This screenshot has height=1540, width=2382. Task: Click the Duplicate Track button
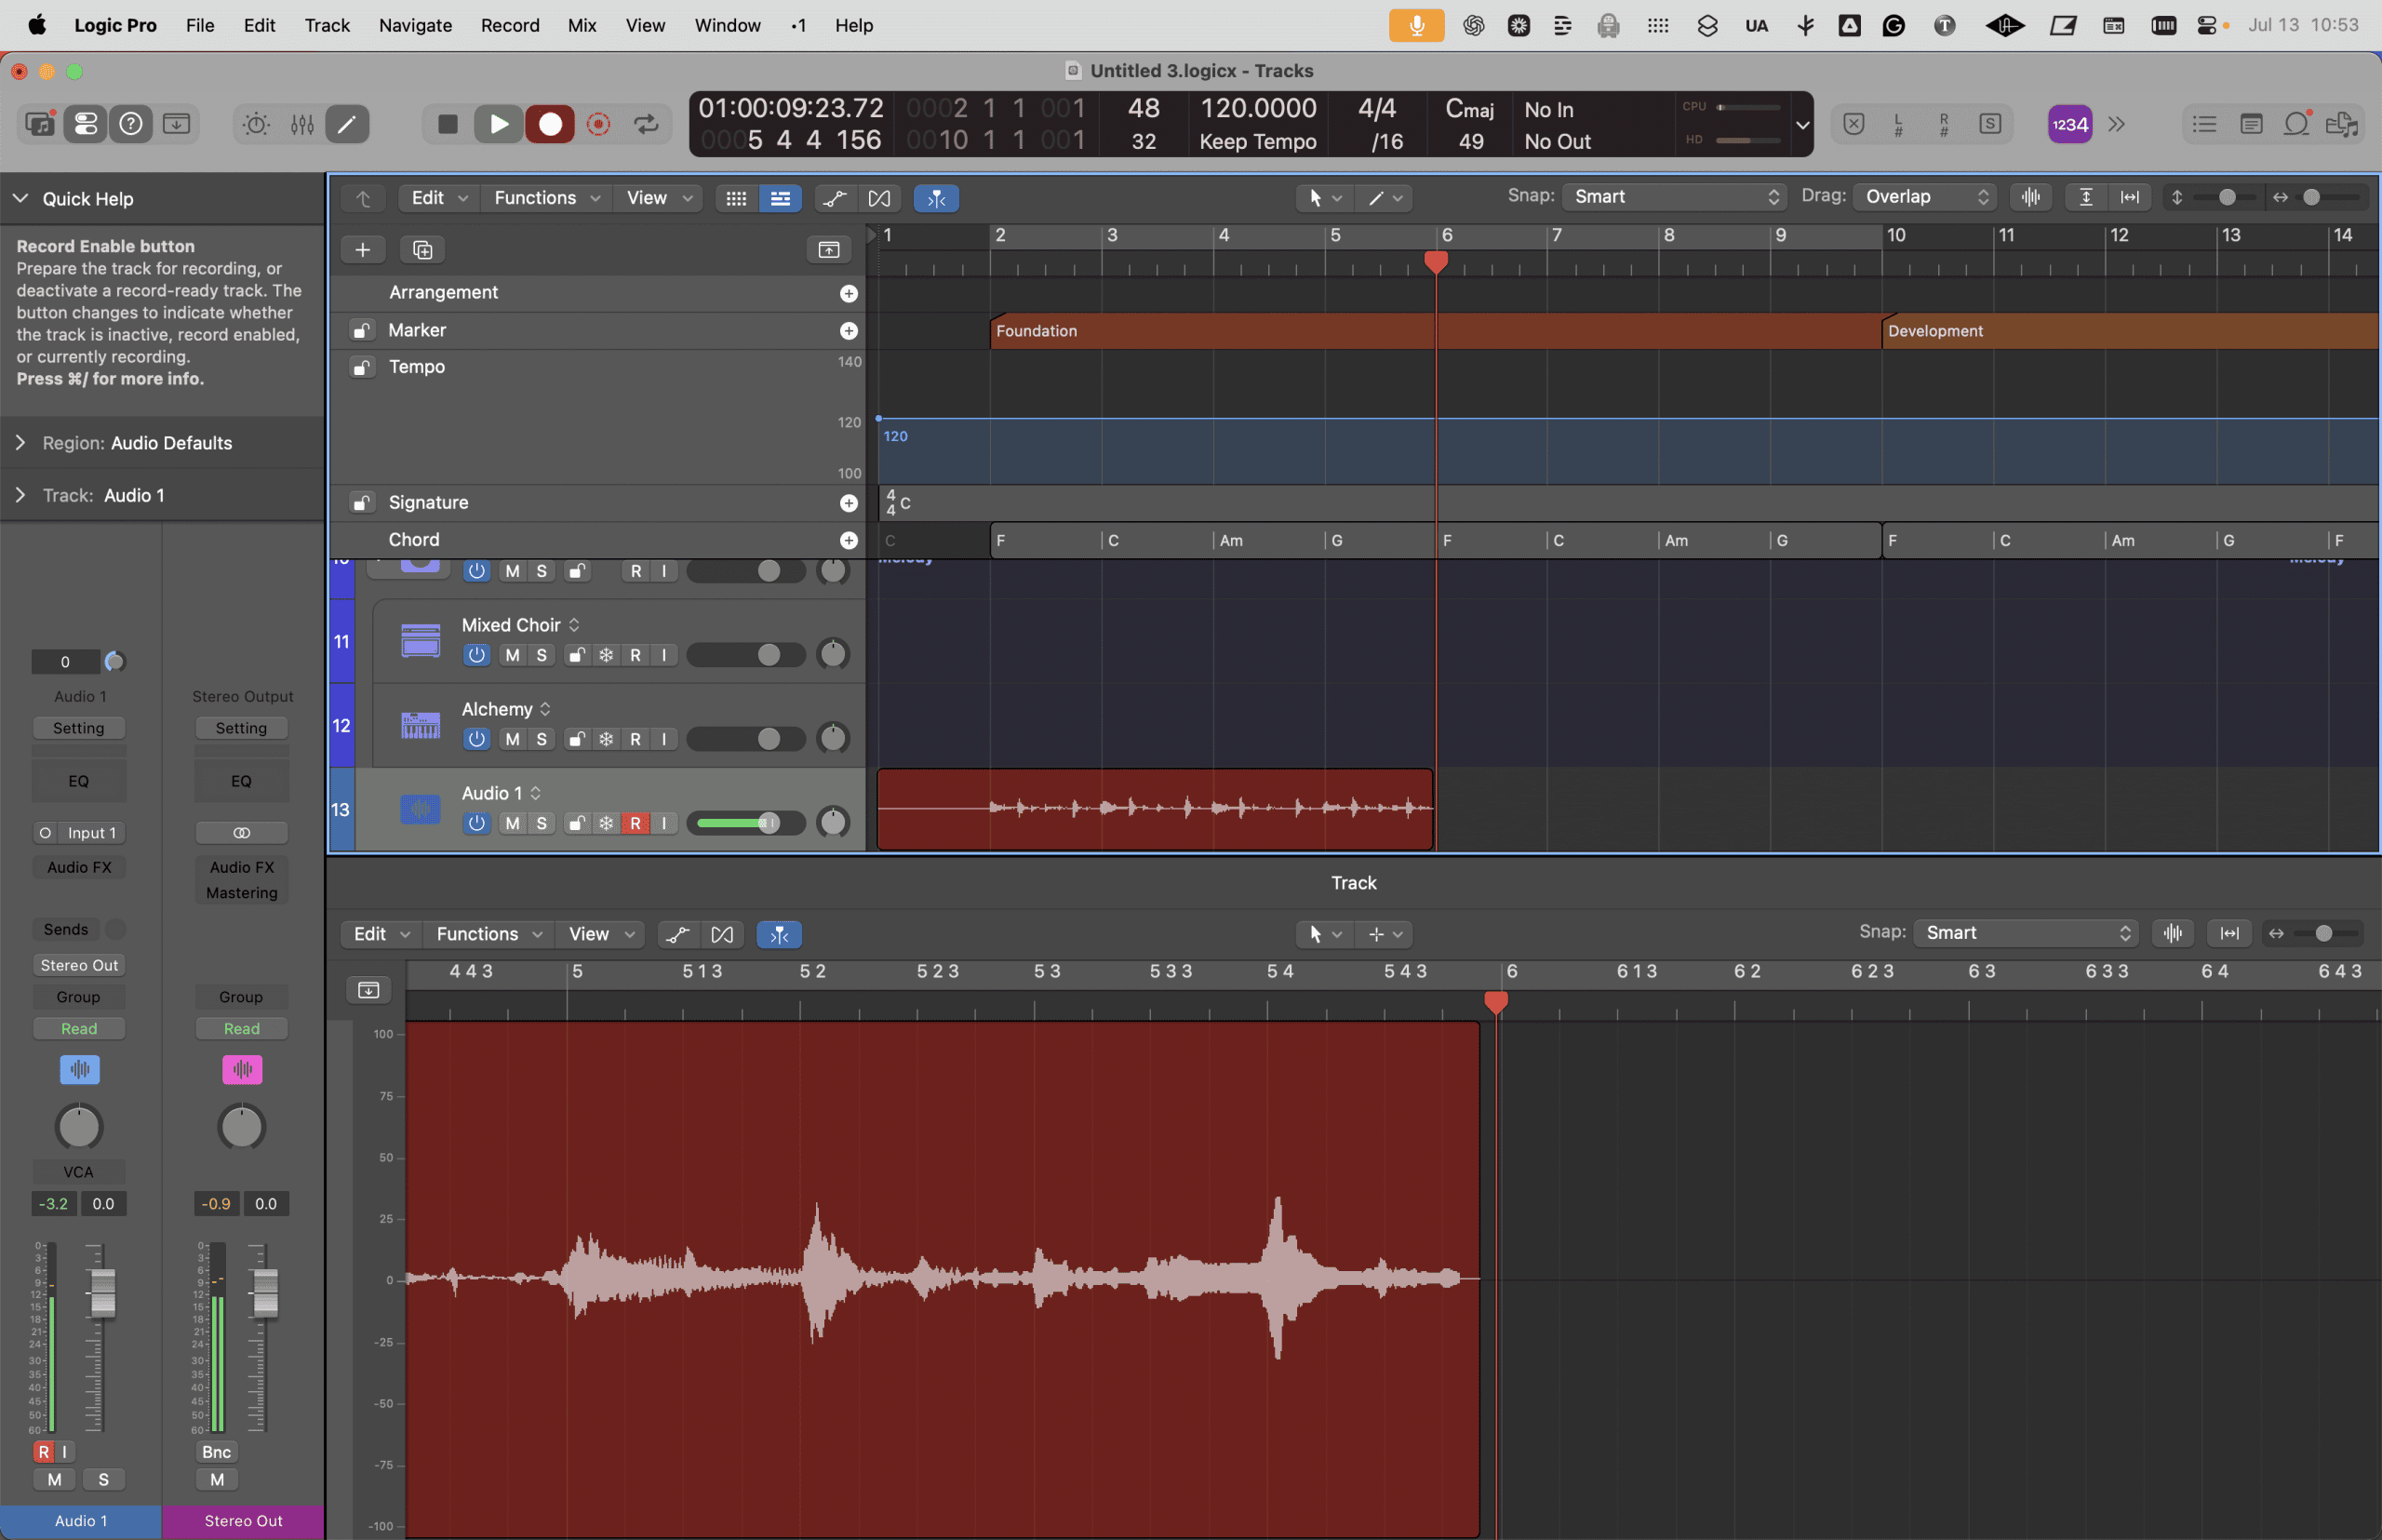tap(422, 249)
